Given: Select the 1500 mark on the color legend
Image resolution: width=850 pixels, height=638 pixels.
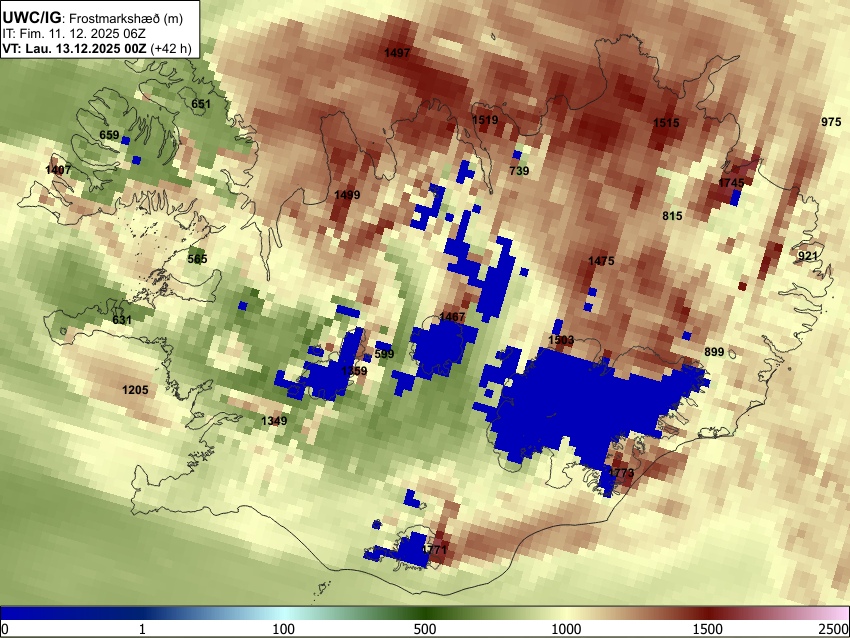Looking at the screenshot, I should (x=708, y=629).
